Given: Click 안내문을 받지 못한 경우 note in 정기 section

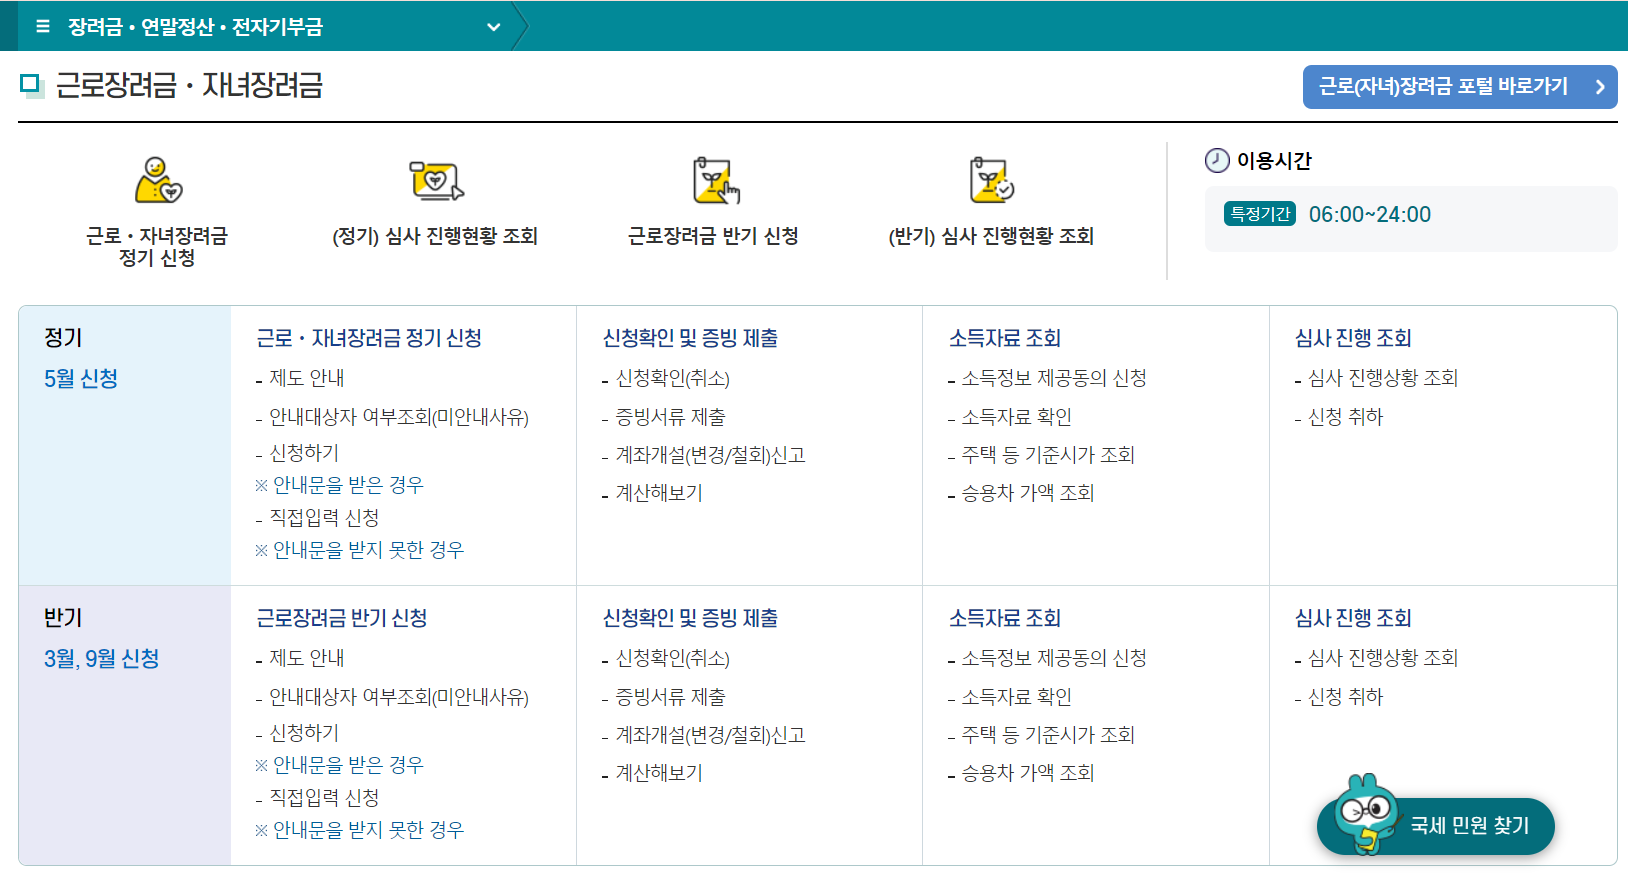Looking at the screenshot, I should (360, 550).
